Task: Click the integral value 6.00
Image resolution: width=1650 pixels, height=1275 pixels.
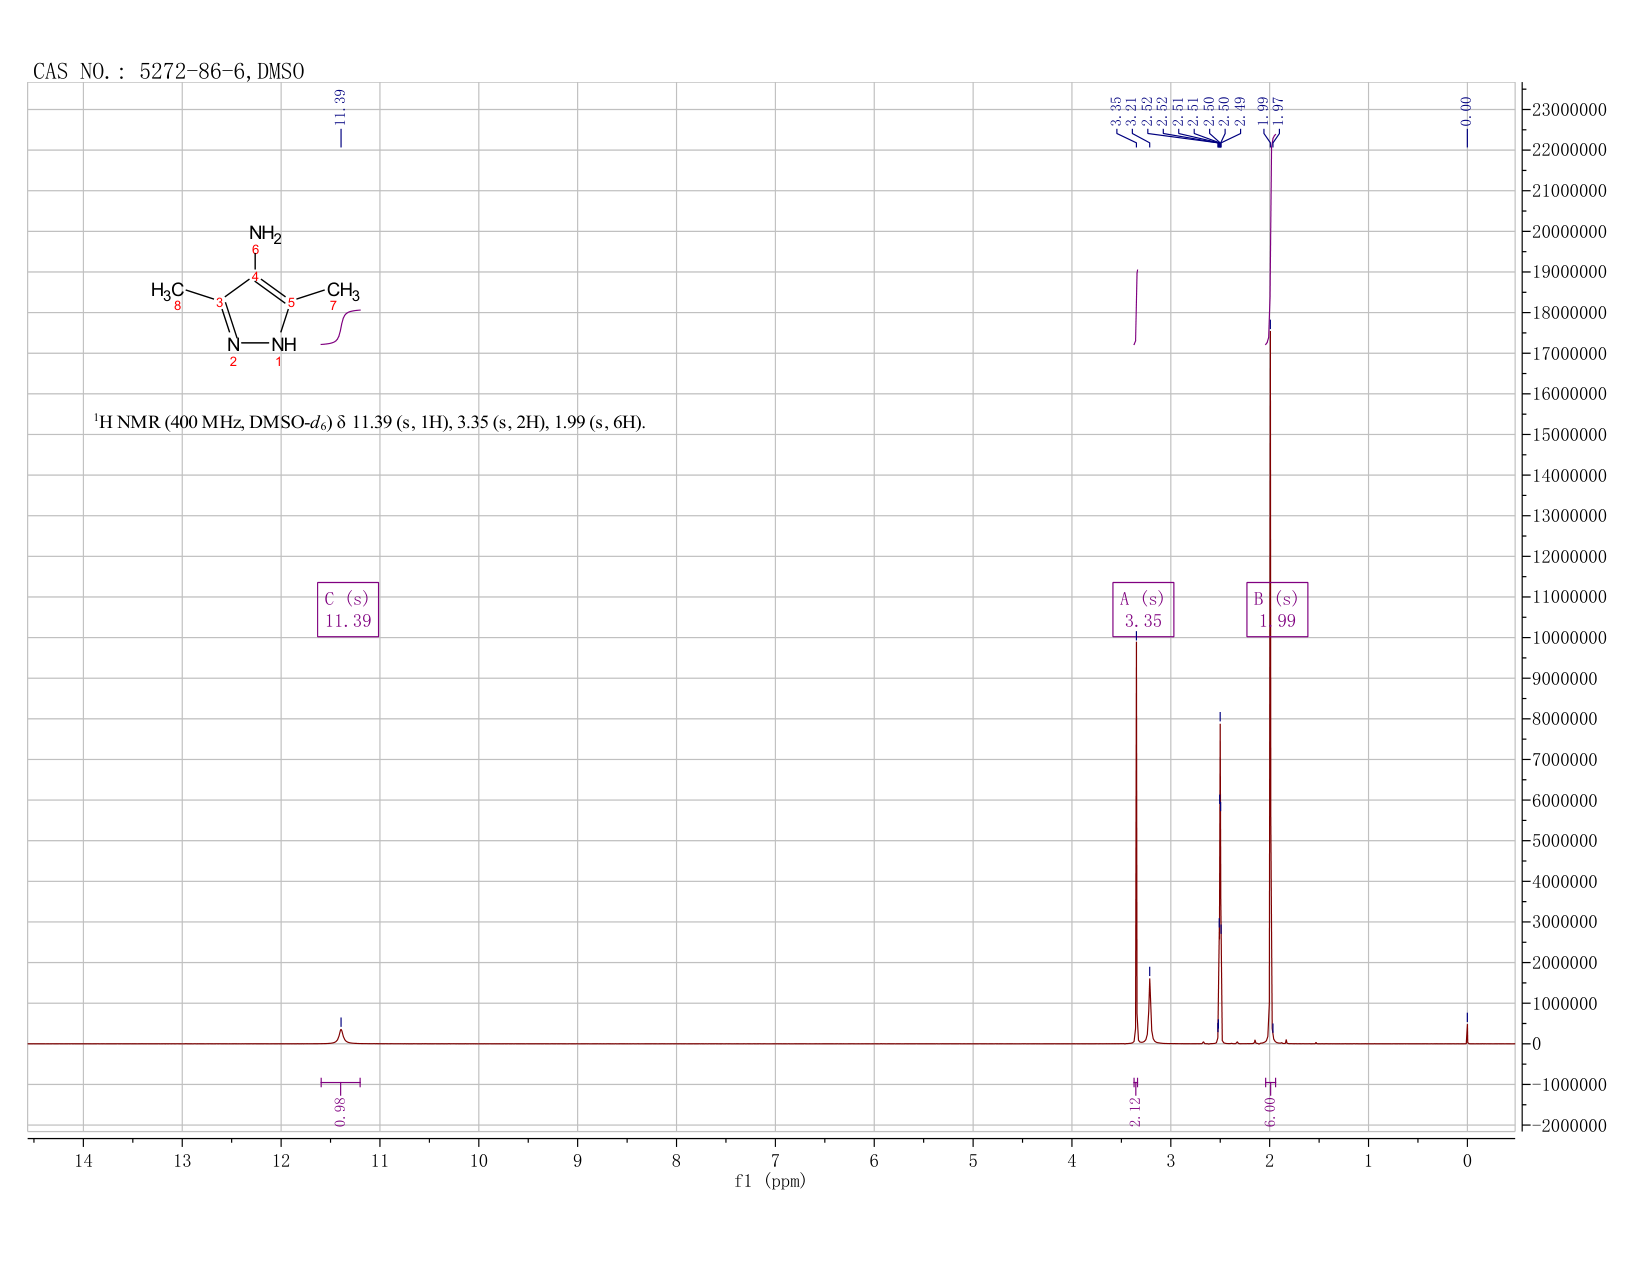Action: [x=1270, y=1111]
